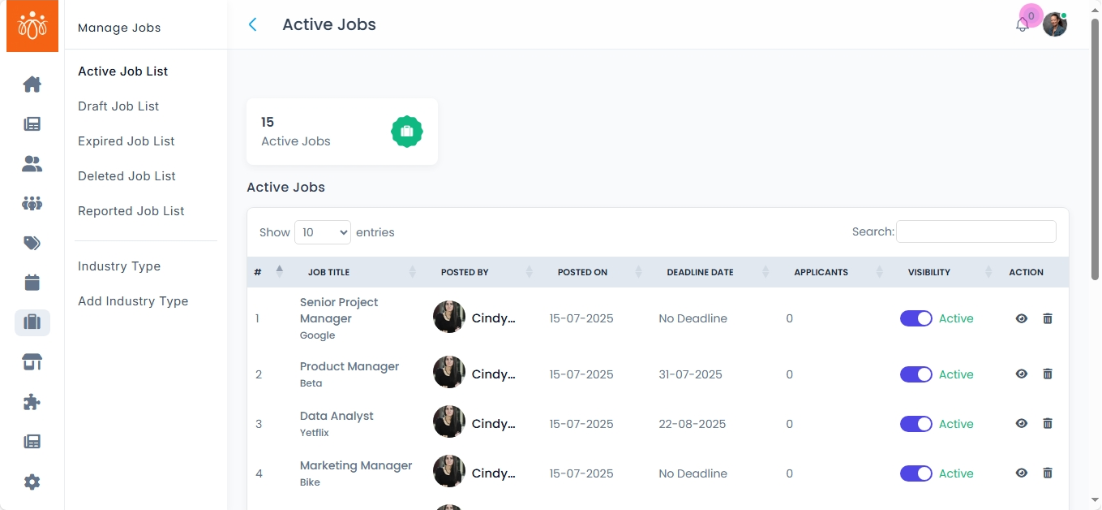Click the home icon in sidebar
Viewport: 1102px width, 510px height.
(32, 85)
